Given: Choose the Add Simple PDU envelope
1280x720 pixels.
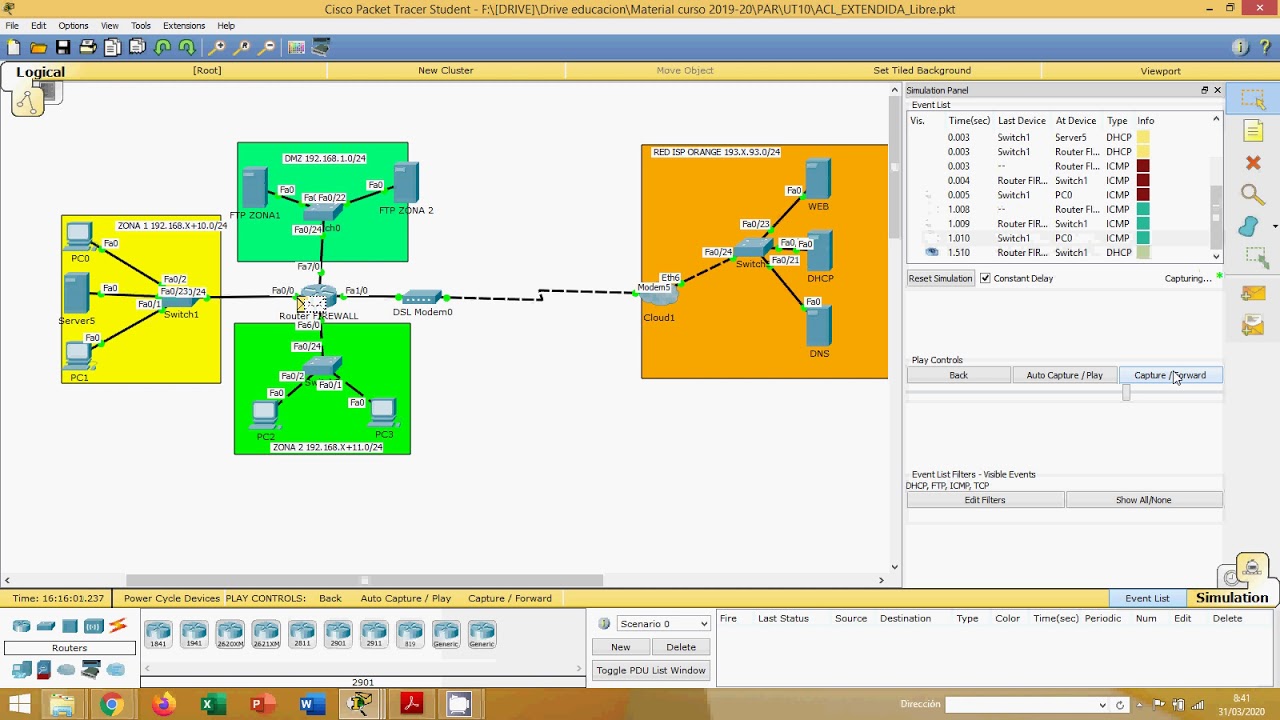Looking at the screenshot, I should click(x=1253, y=293).
